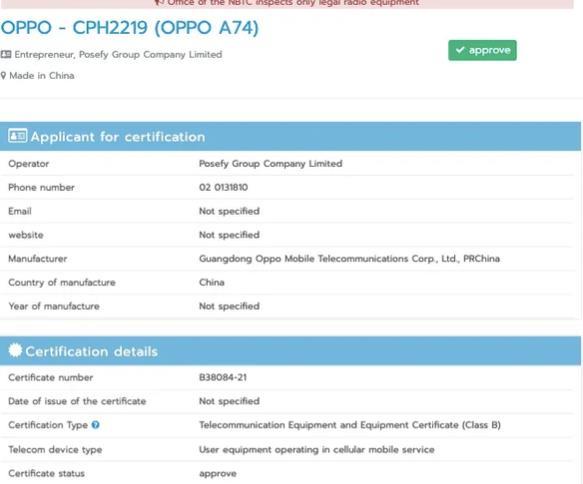Screen dimensions: 583x484
Task: Click the NBTC inspects legal radio equipment notice
Action: click(x=287, y=3)
